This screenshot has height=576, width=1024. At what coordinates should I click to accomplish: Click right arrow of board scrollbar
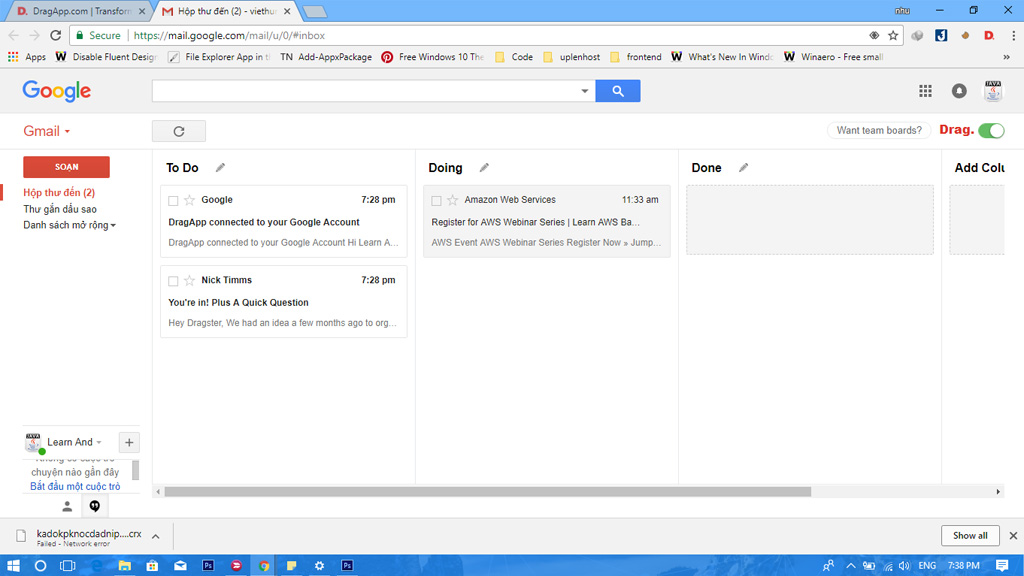pos(998,492)
